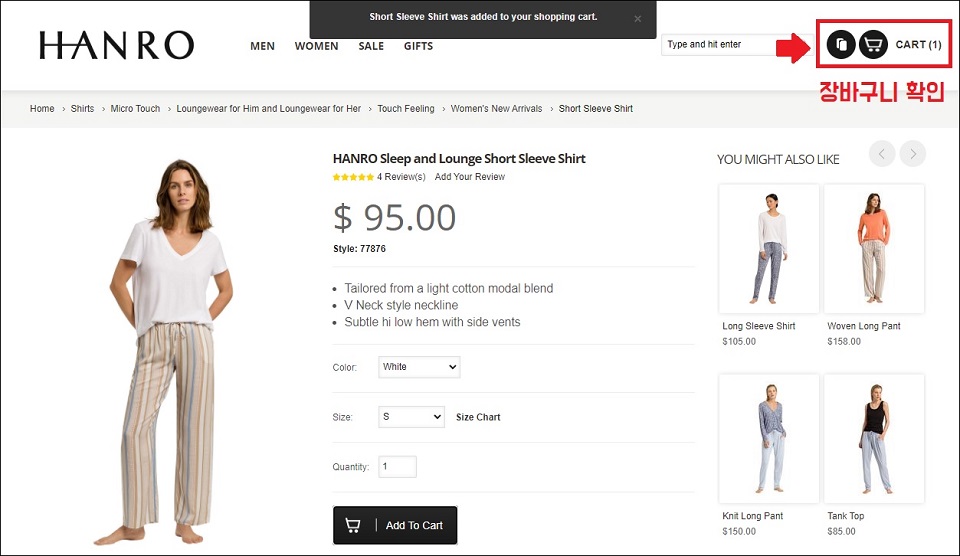Image resolution: width=960 pixels, height=556 pixels.
Task: Open the shopping cart icon
Action: 873,45
